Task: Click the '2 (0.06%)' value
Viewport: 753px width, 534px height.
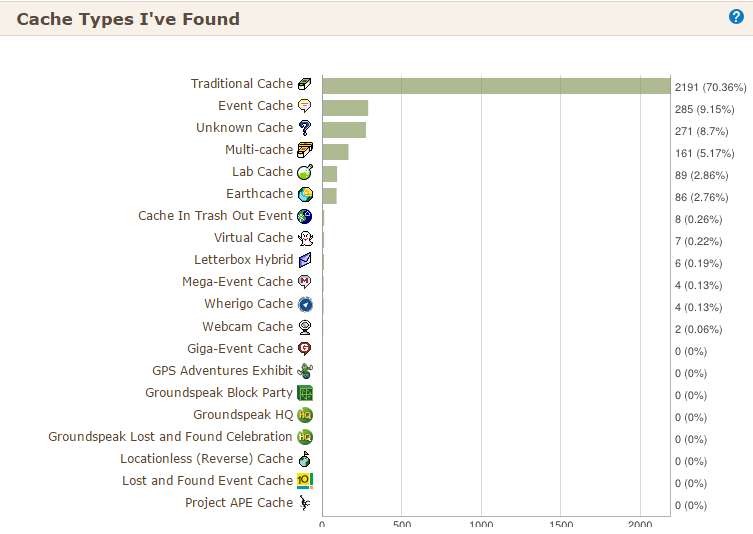Action: [x=698, y=329]
